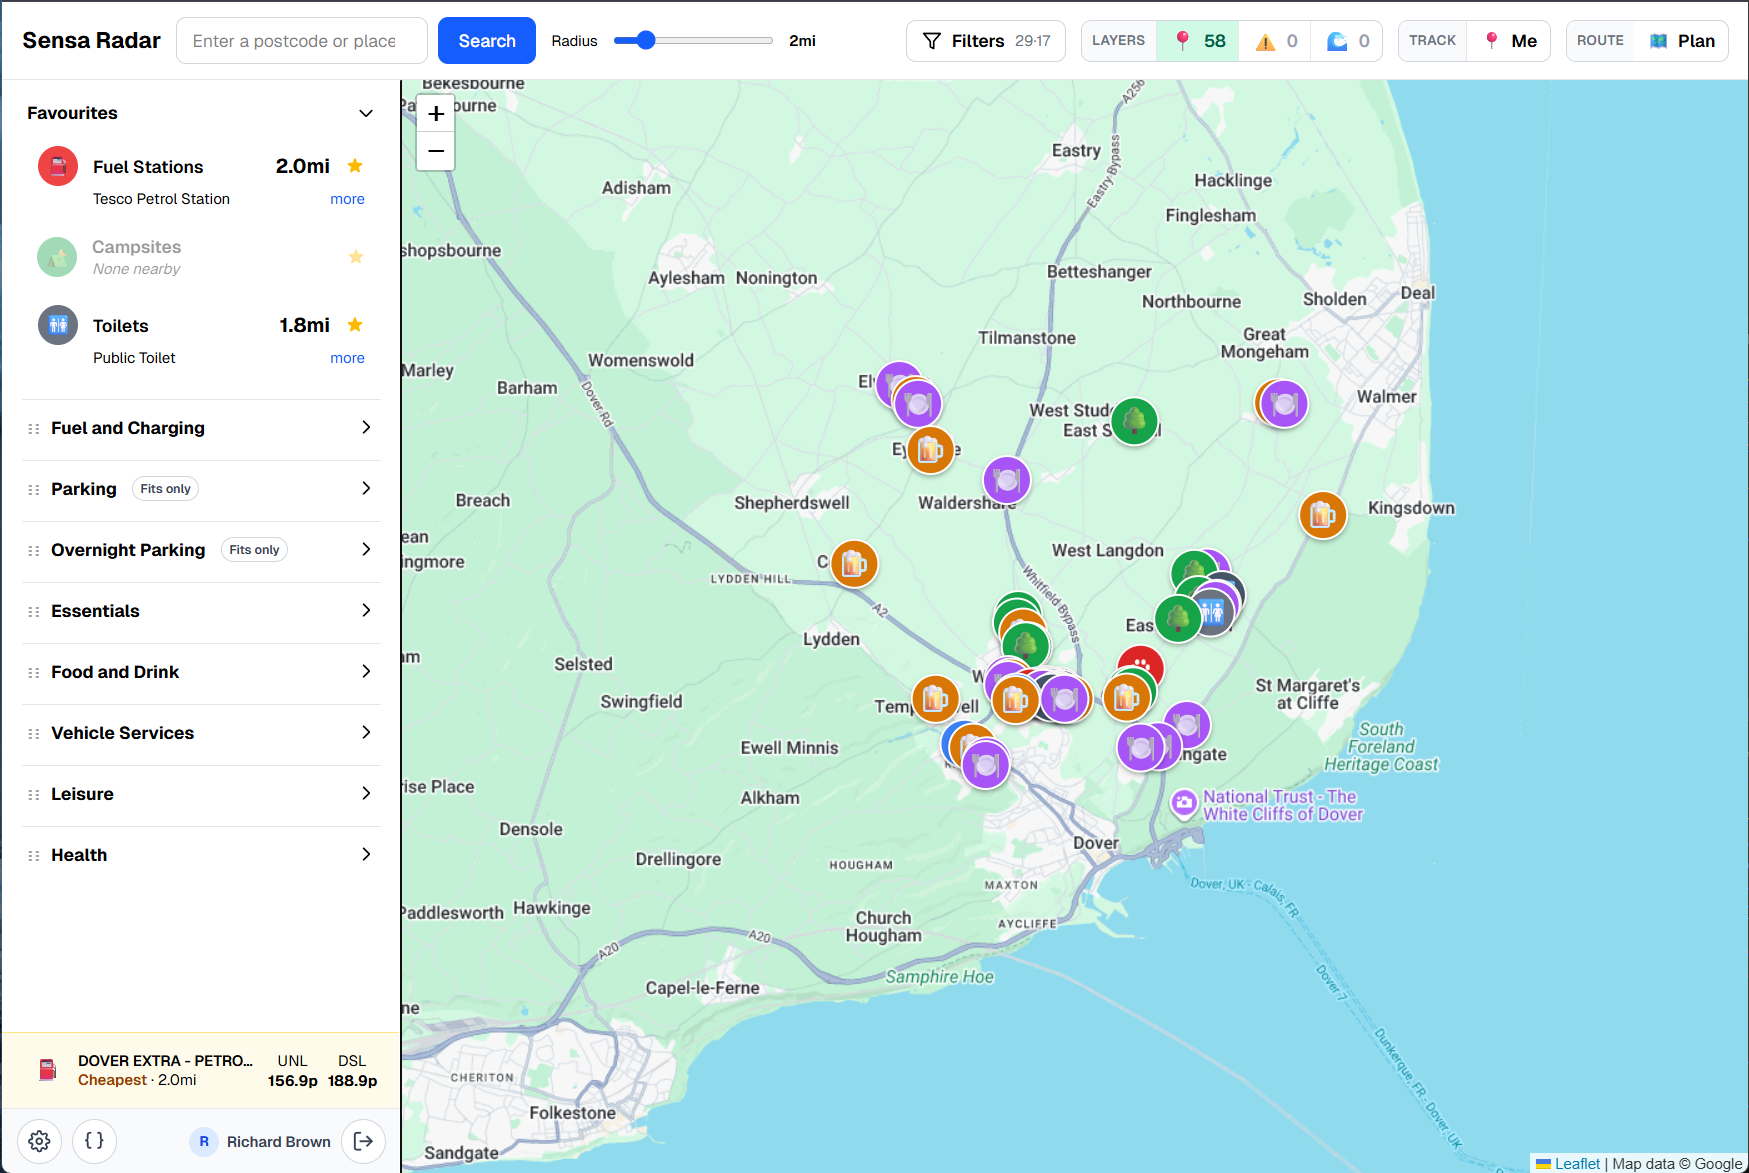Open the settings gear icon

coord(39,1141)
